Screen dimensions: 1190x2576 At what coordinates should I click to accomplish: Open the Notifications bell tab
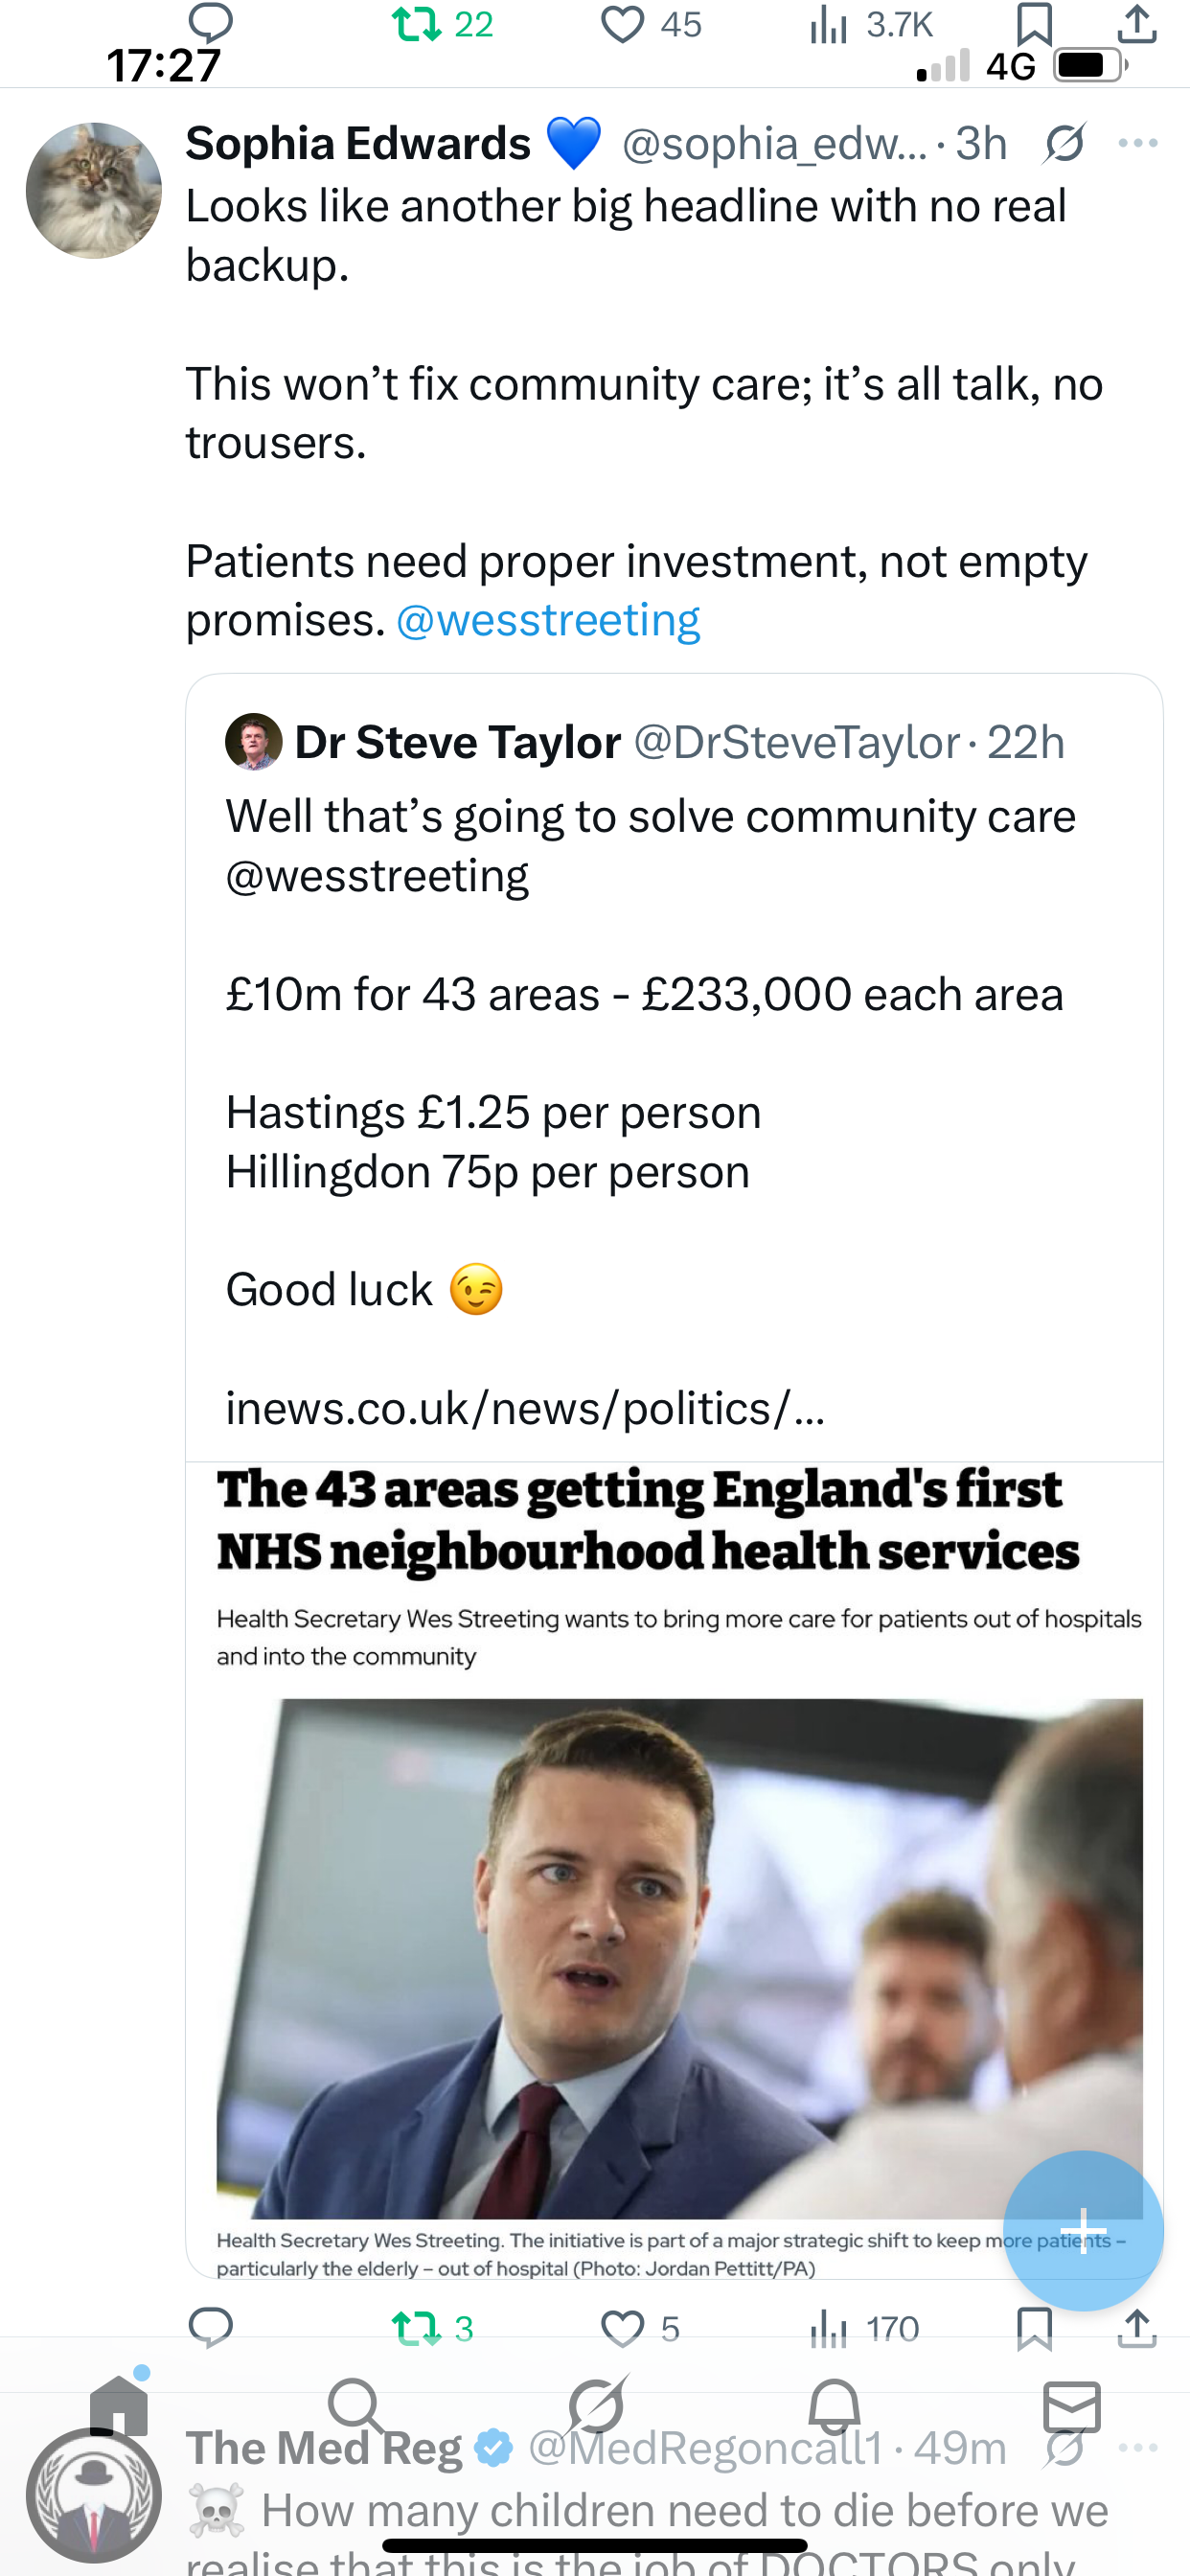pyautogui.click(x=834, y=2406)
